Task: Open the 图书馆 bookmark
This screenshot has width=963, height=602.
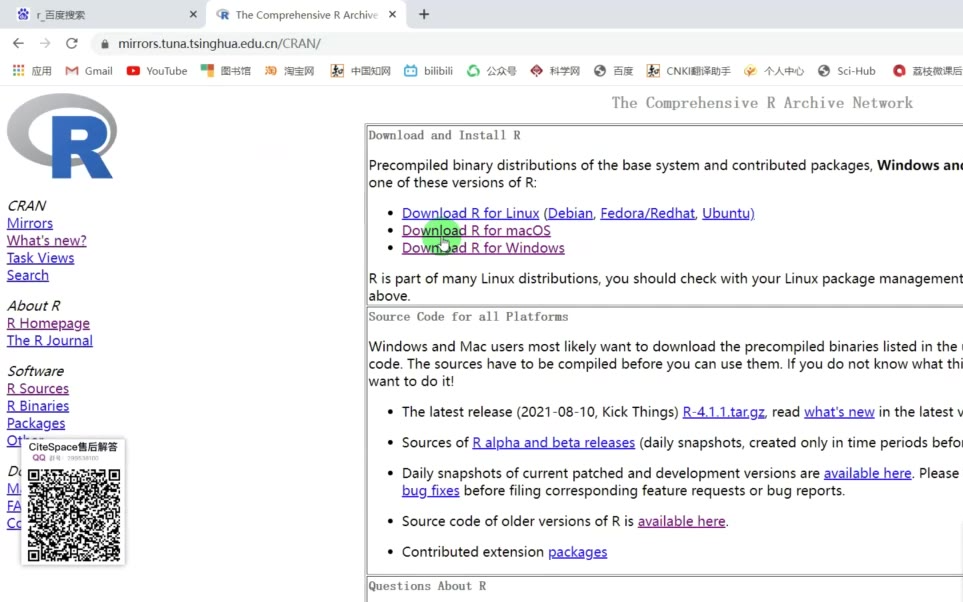Action: tap(226, 71)
